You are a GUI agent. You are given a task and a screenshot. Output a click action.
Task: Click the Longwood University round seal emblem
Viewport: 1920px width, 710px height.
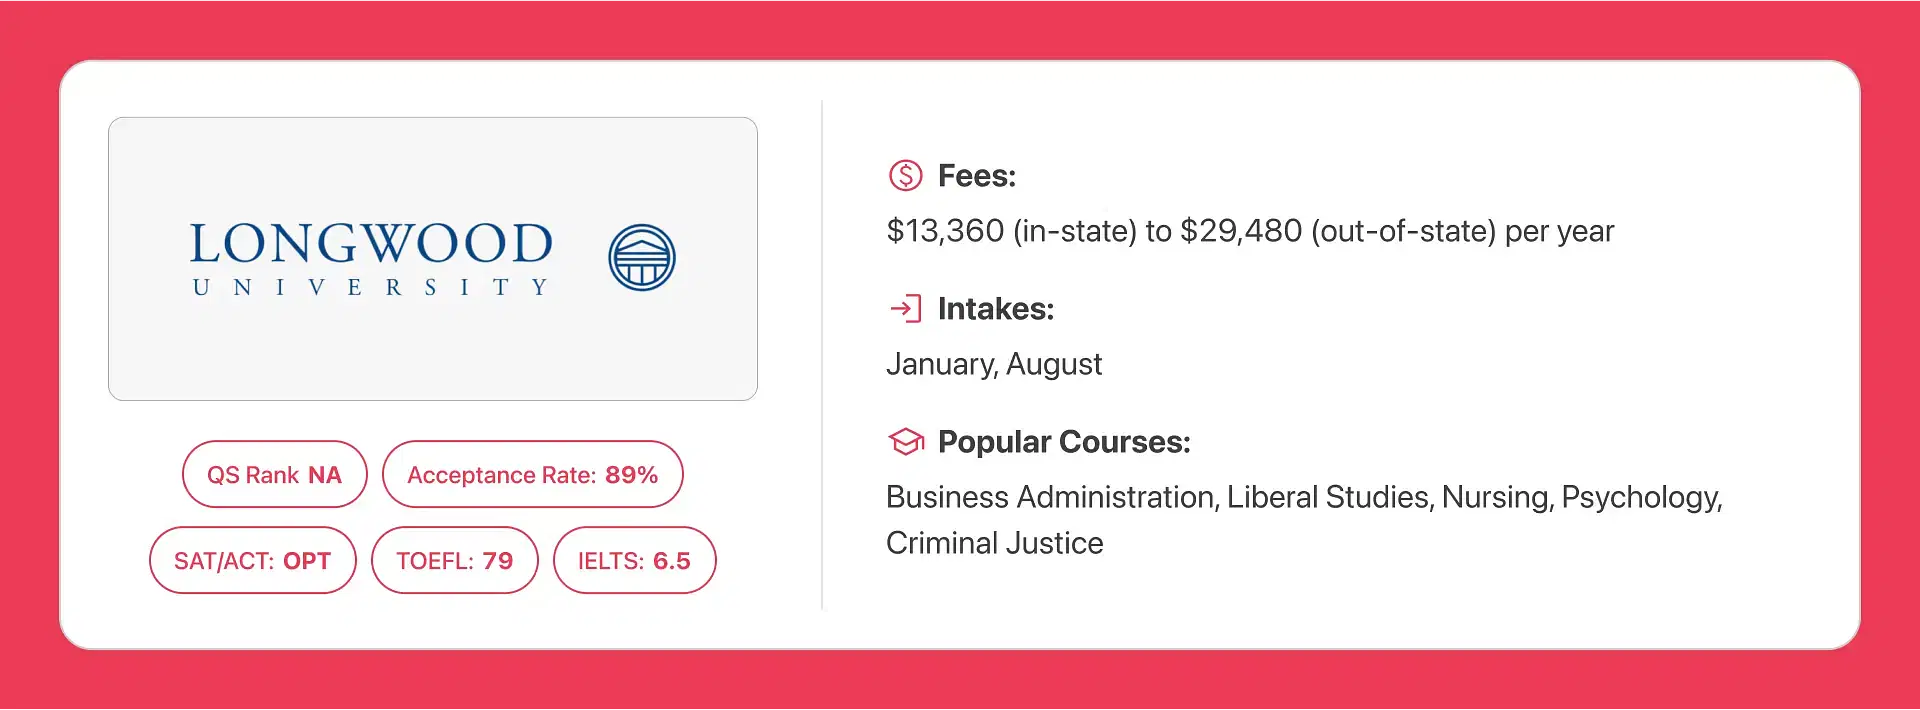click(x=642, y=258)
